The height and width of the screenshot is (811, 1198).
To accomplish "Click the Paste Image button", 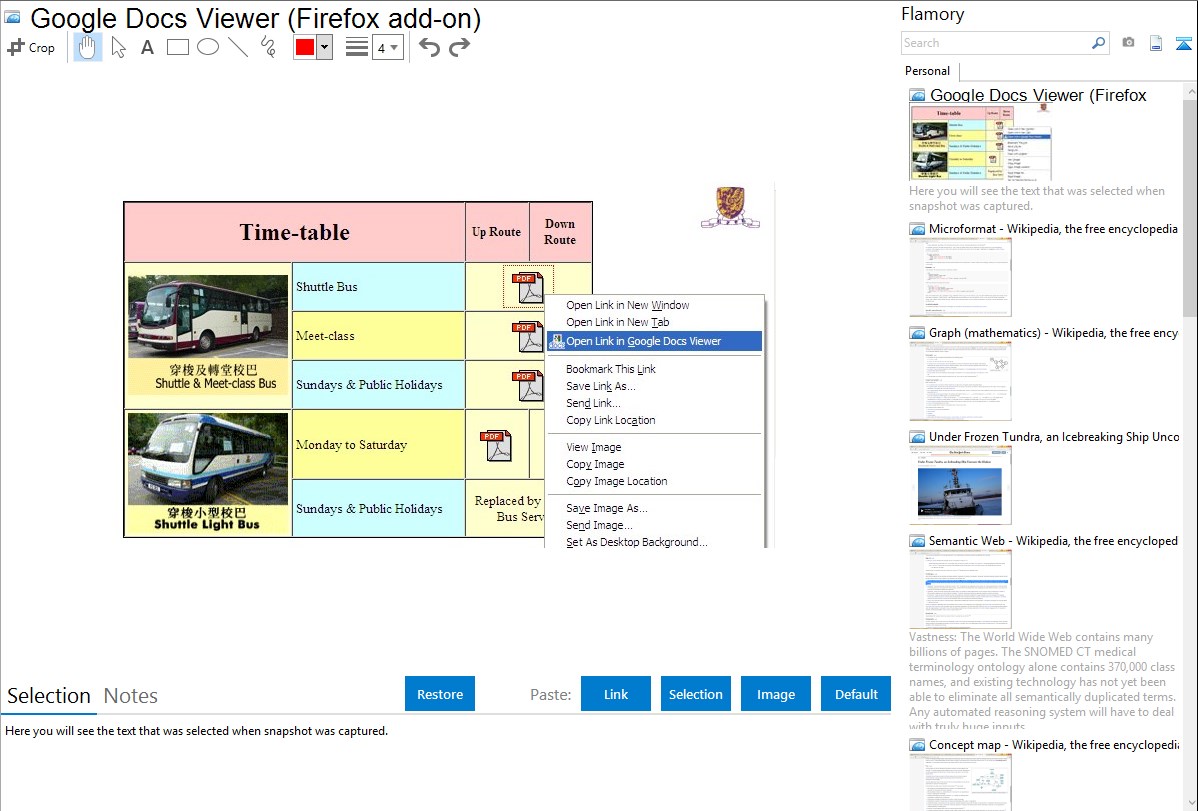I will 775,694.
